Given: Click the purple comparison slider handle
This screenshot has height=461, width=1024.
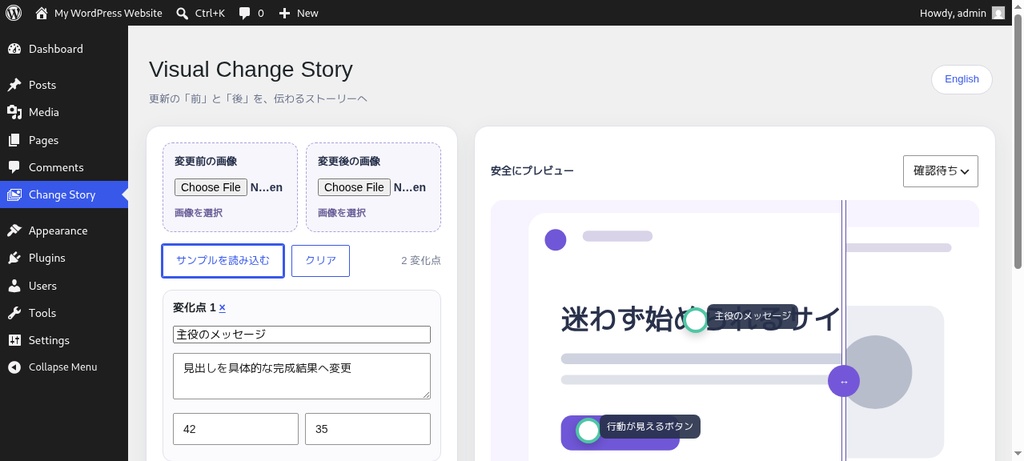Looking at the screenshot, I should coord(844,381).
